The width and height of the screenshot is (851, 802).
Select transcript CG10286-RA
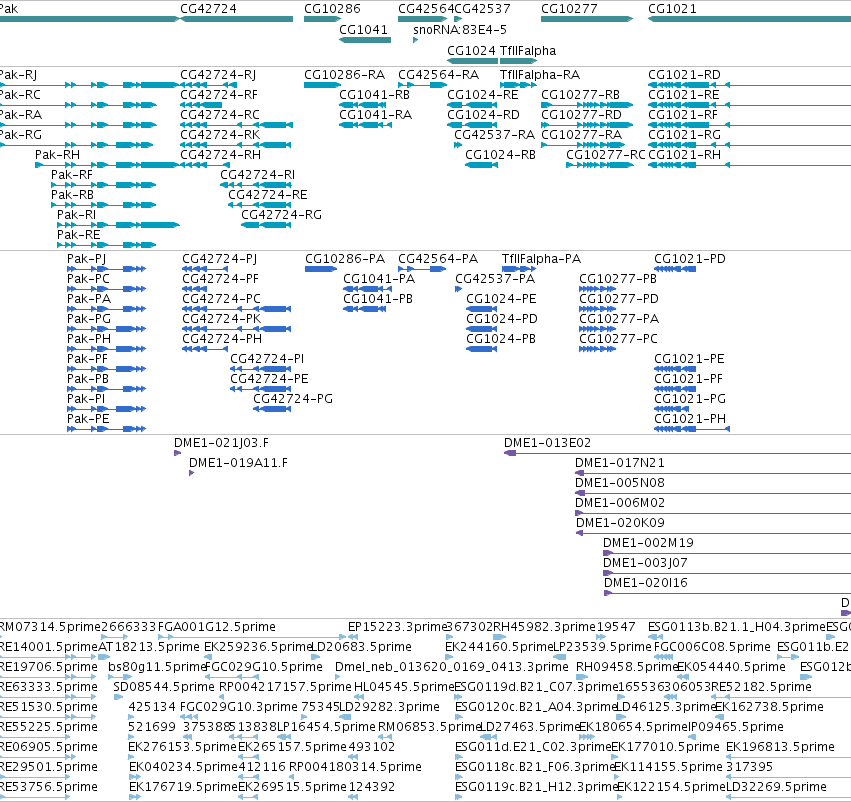322,85
